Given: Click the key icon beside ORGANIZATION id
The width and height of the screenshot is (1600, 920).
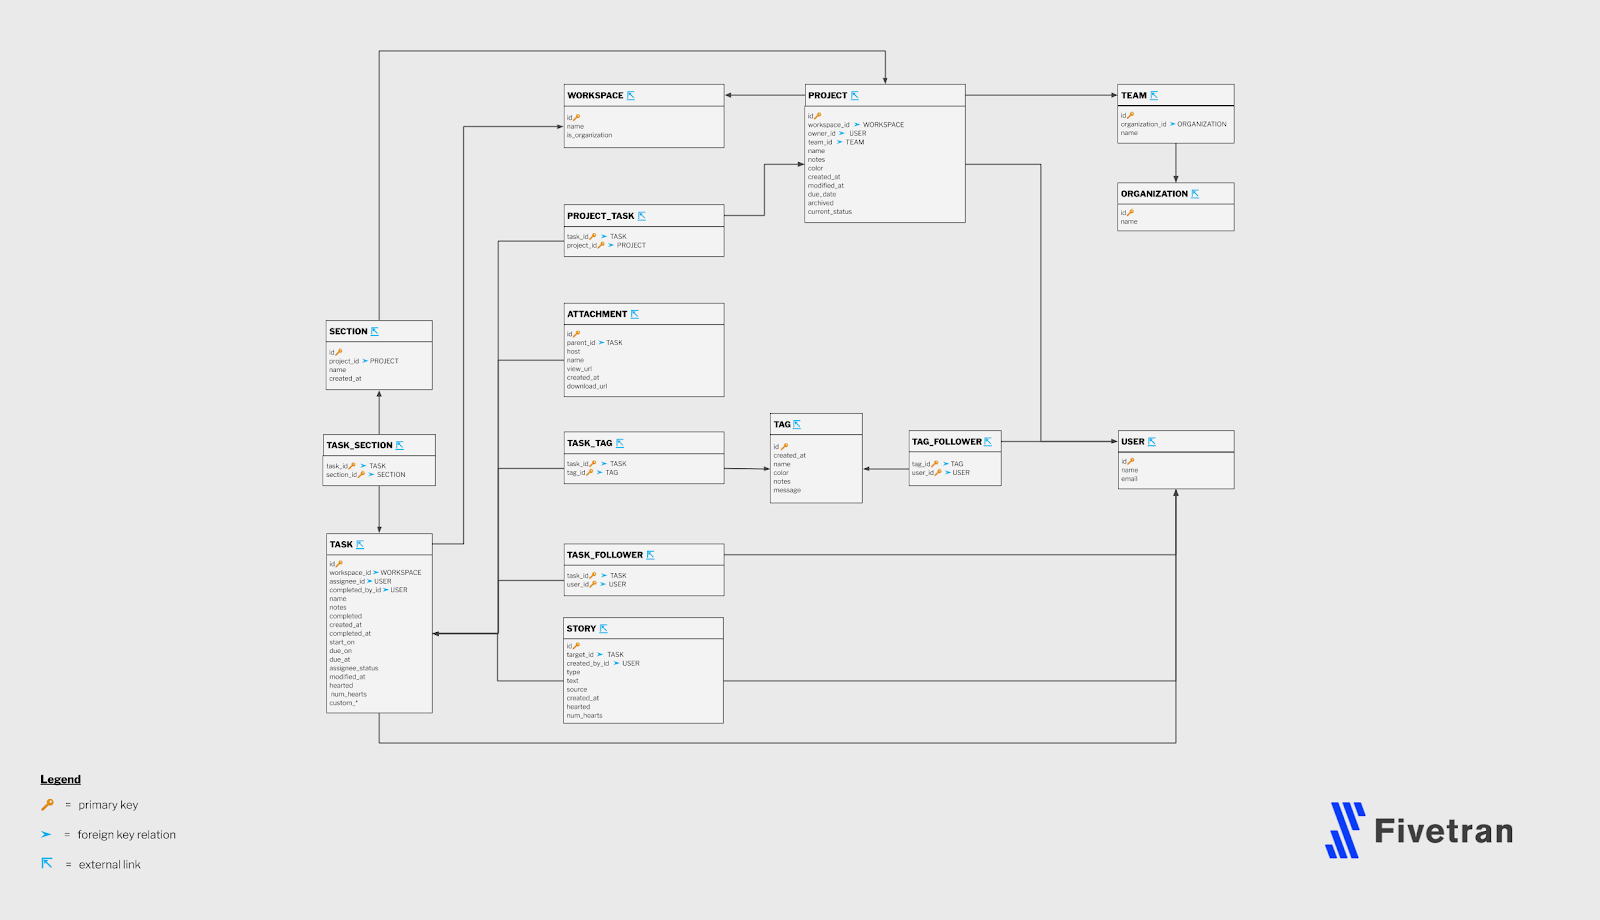Looking at the screenshot, I should [1131, 213].
